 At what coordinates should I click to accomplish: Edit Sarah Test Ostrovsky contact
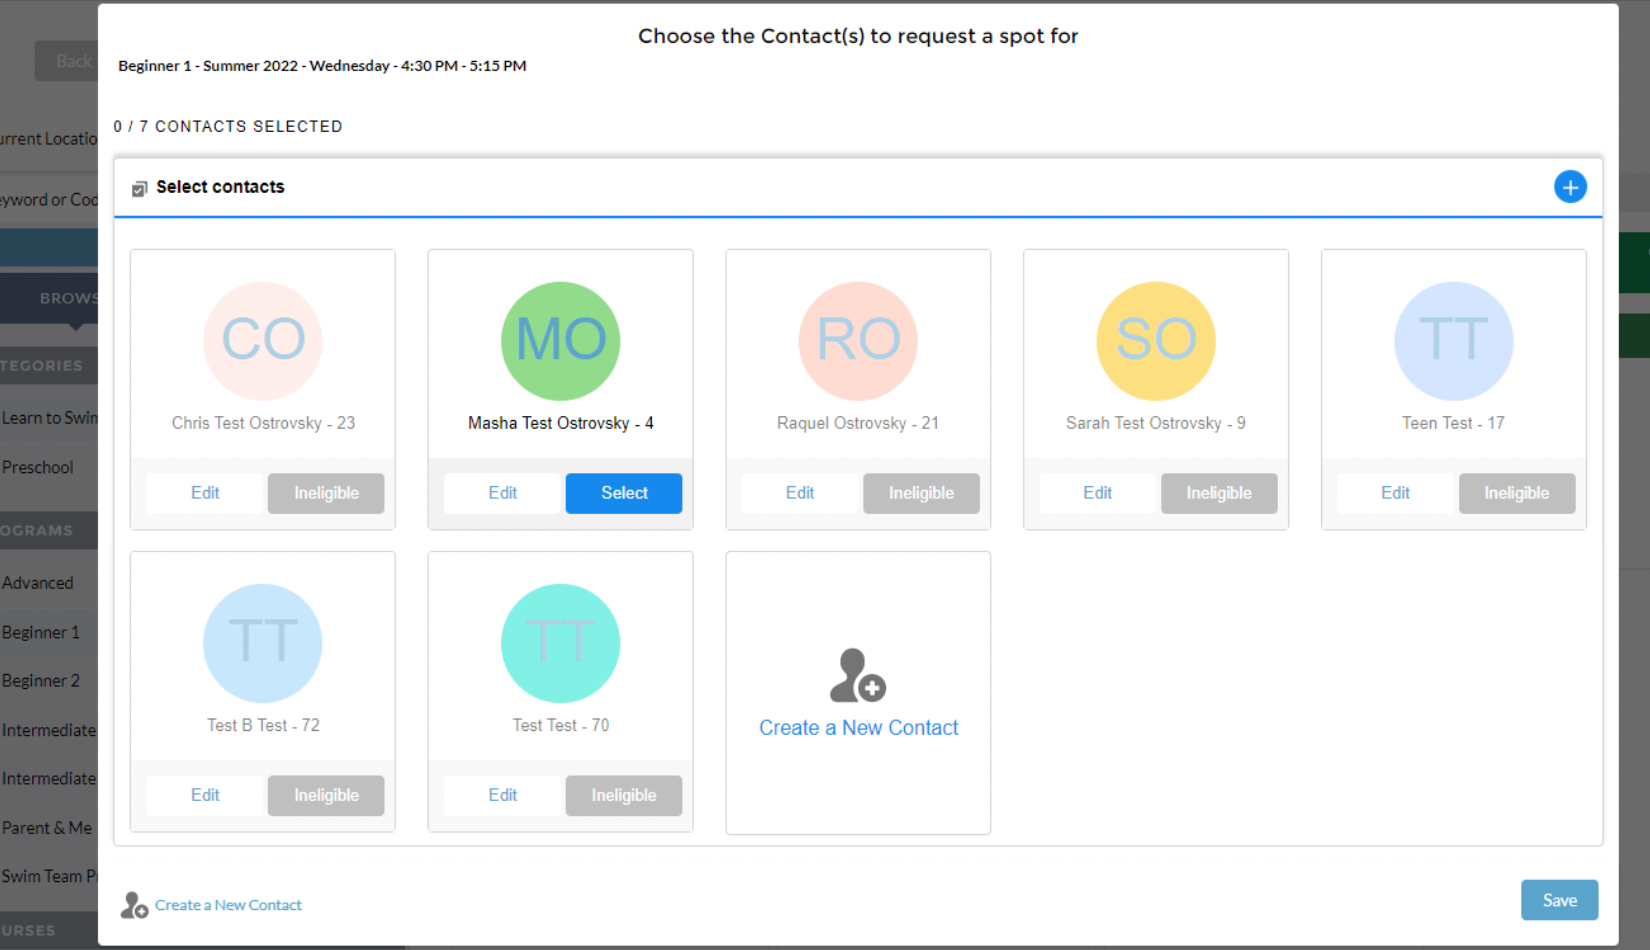(x=1098, y=493)
